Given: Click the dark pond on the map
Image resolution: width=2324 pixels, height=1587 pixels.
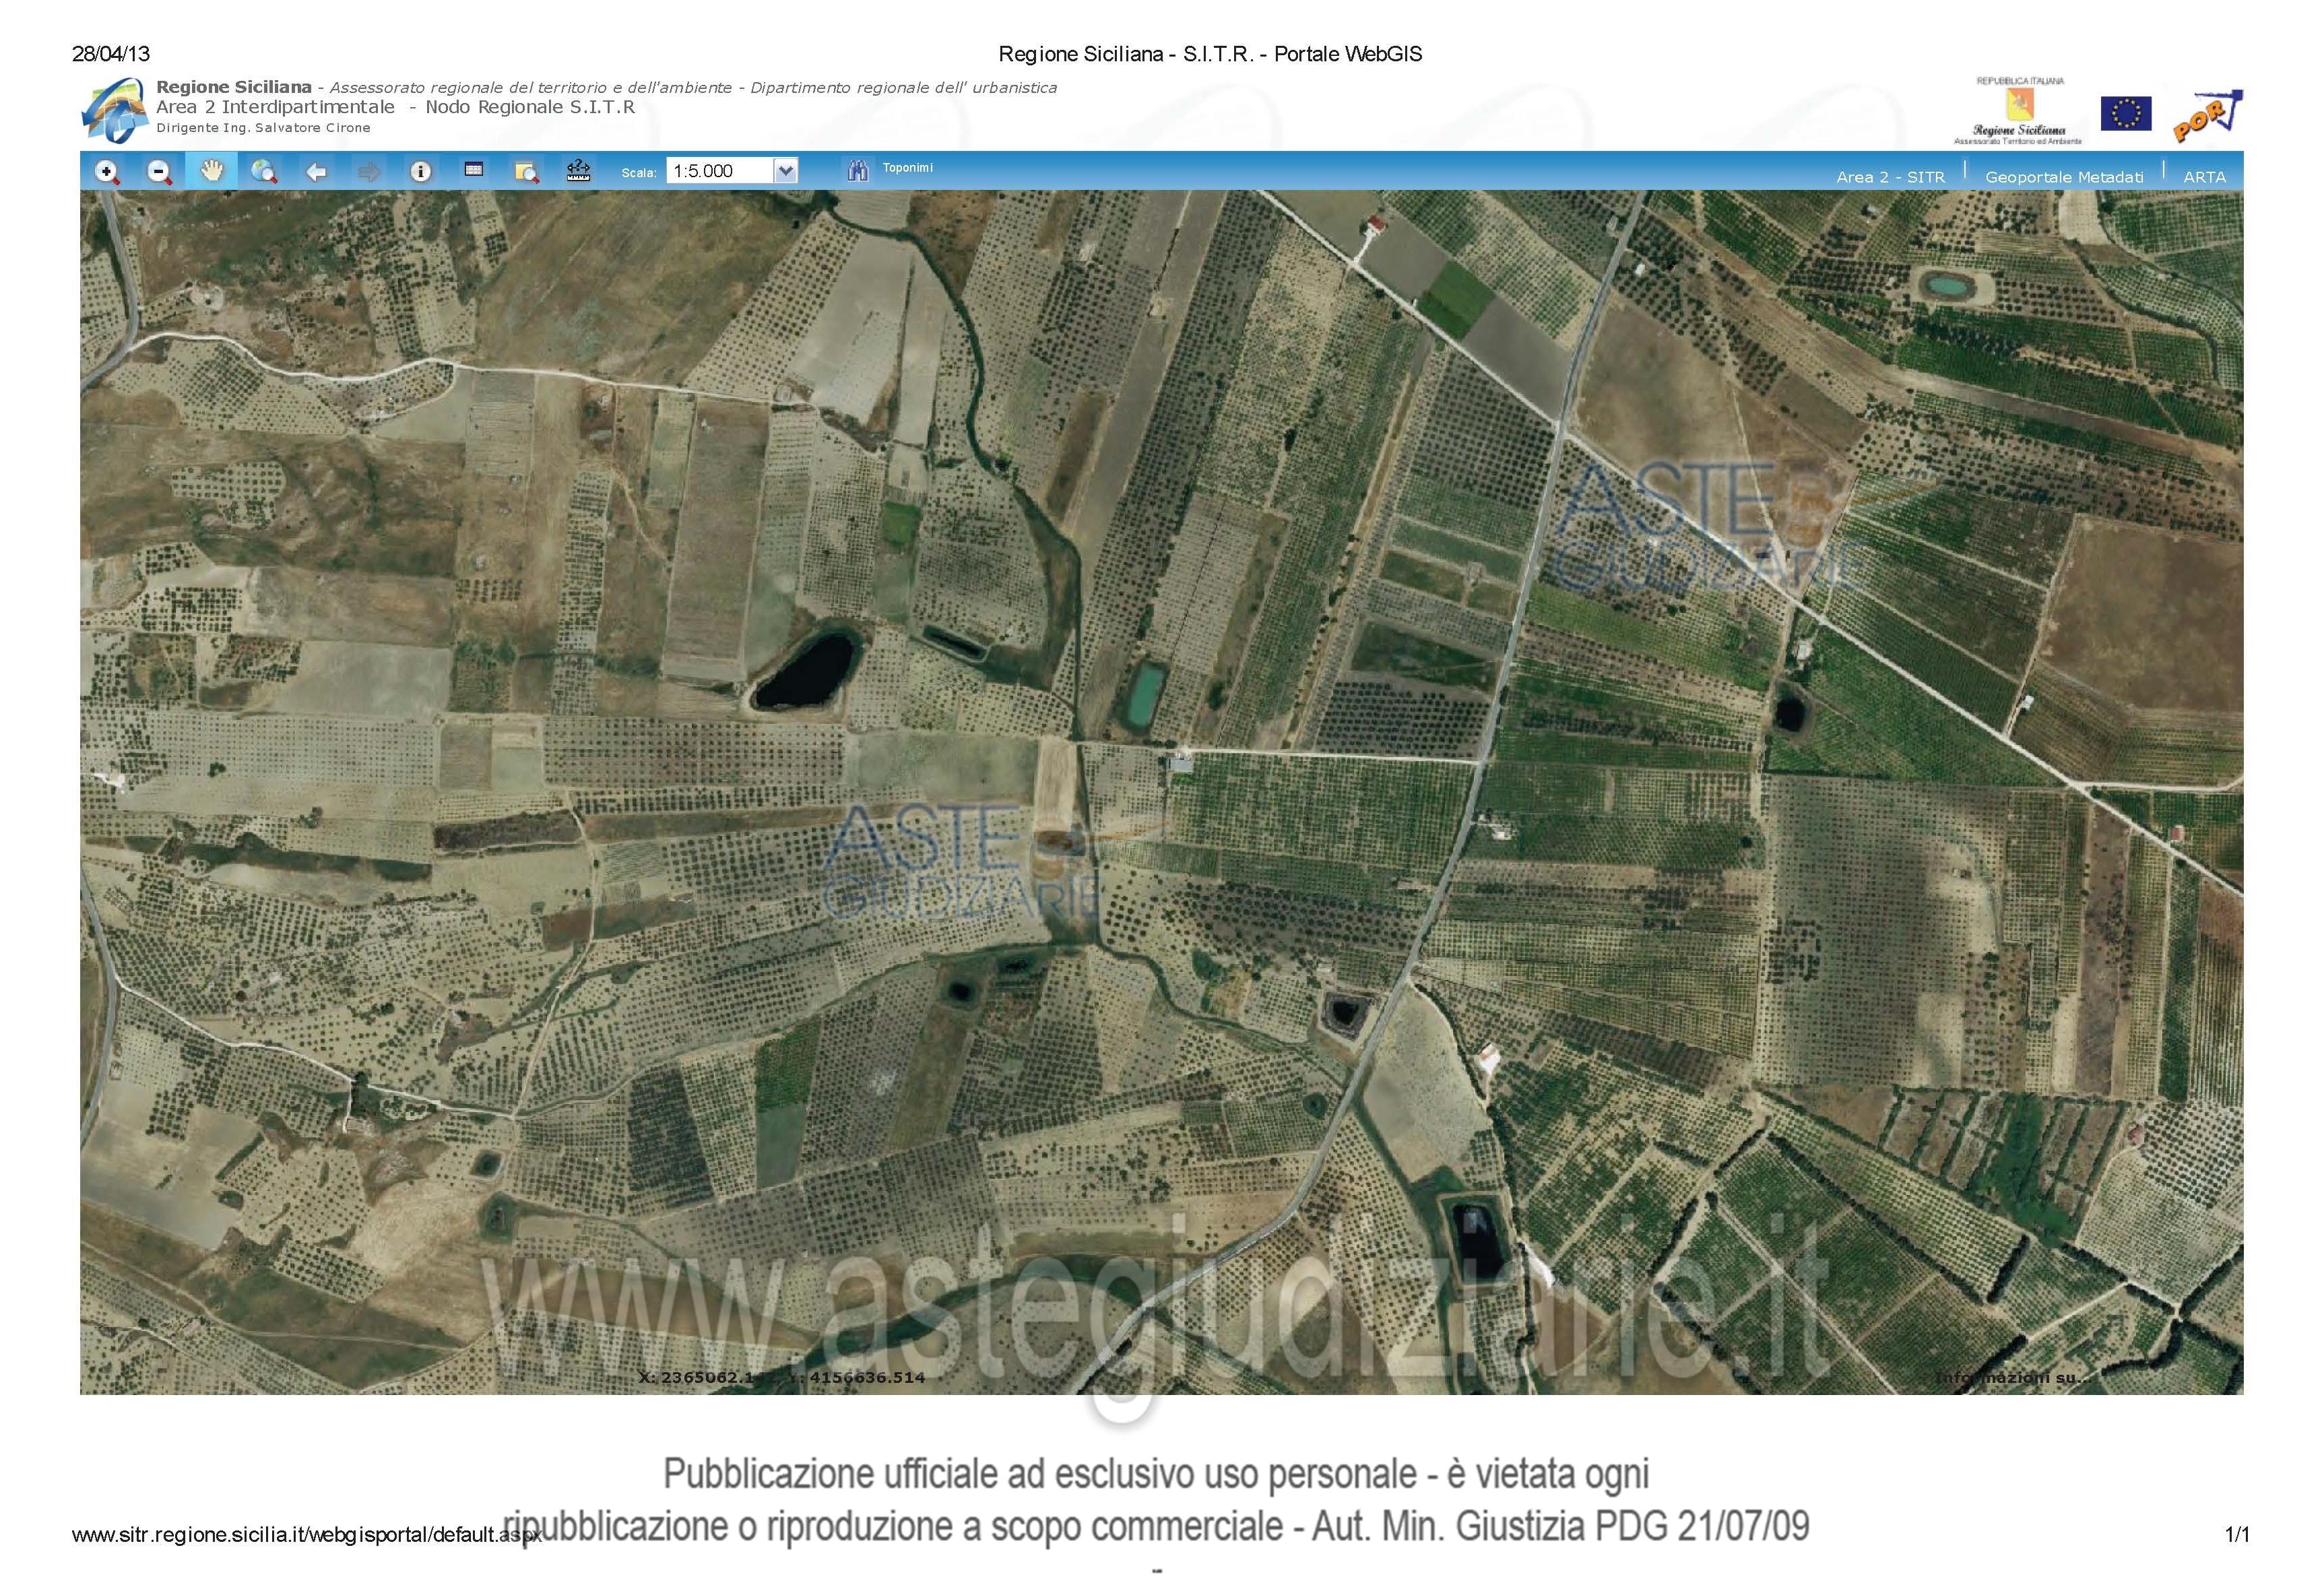Looking at the screenshot, I should (x=804, y=671).
